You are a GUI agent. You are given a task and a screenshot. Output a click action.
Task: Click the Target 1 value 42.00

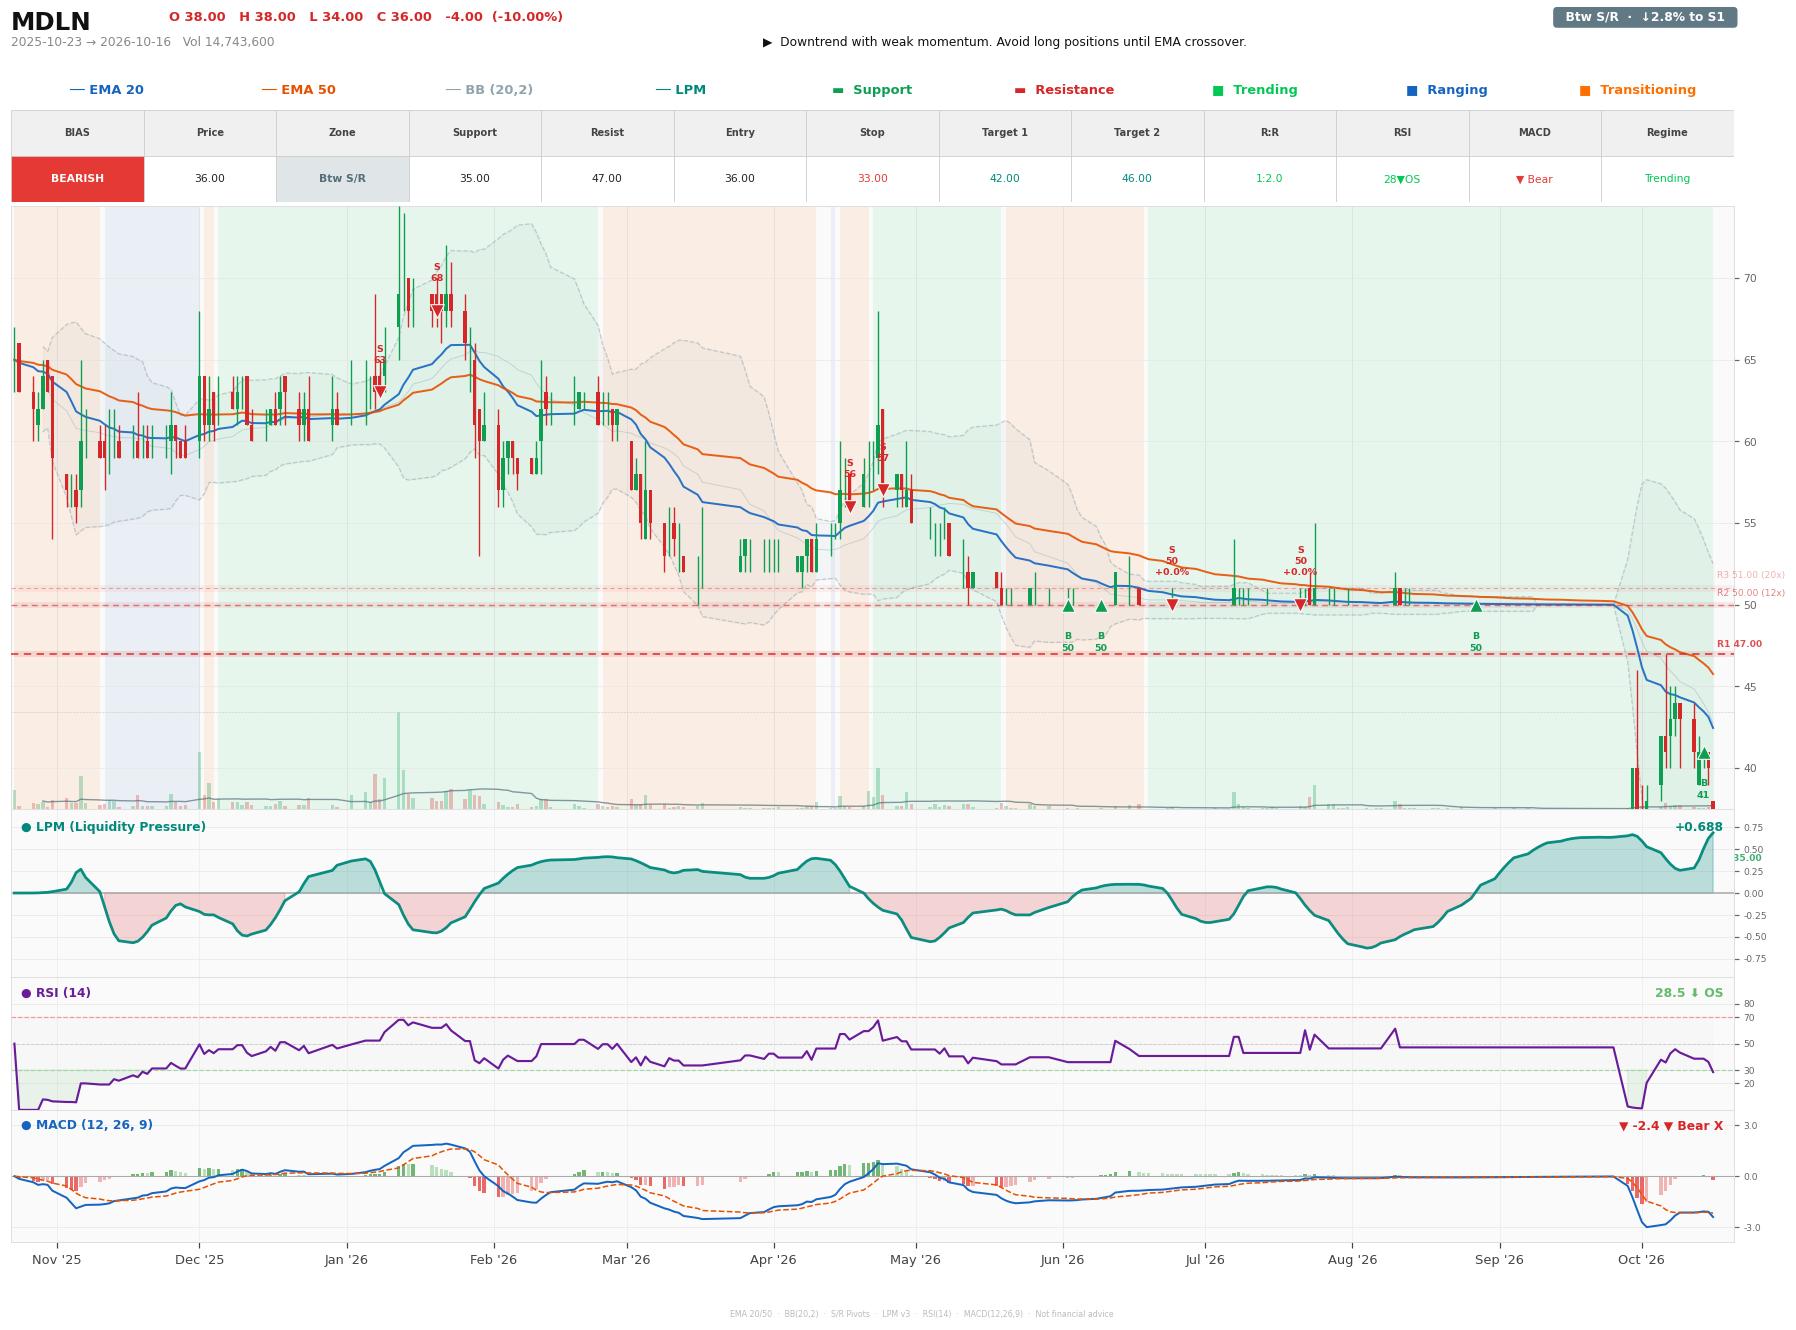pyautogui.click(x=1004, y=179)
